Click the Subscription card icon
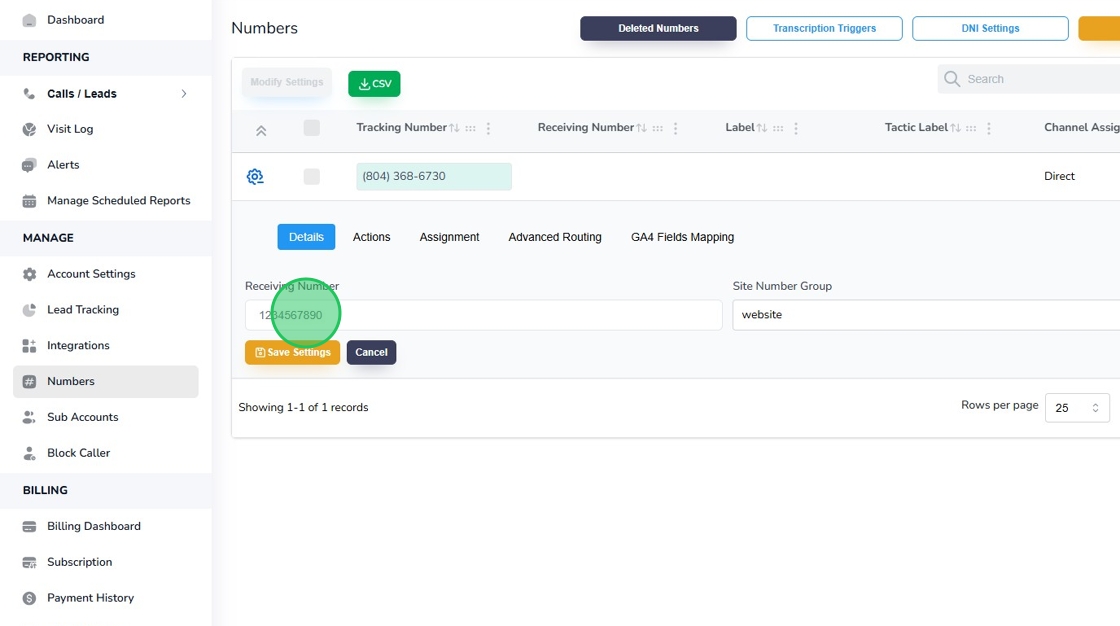Screen dimensions: 1120x626 (x=29, y=562)
